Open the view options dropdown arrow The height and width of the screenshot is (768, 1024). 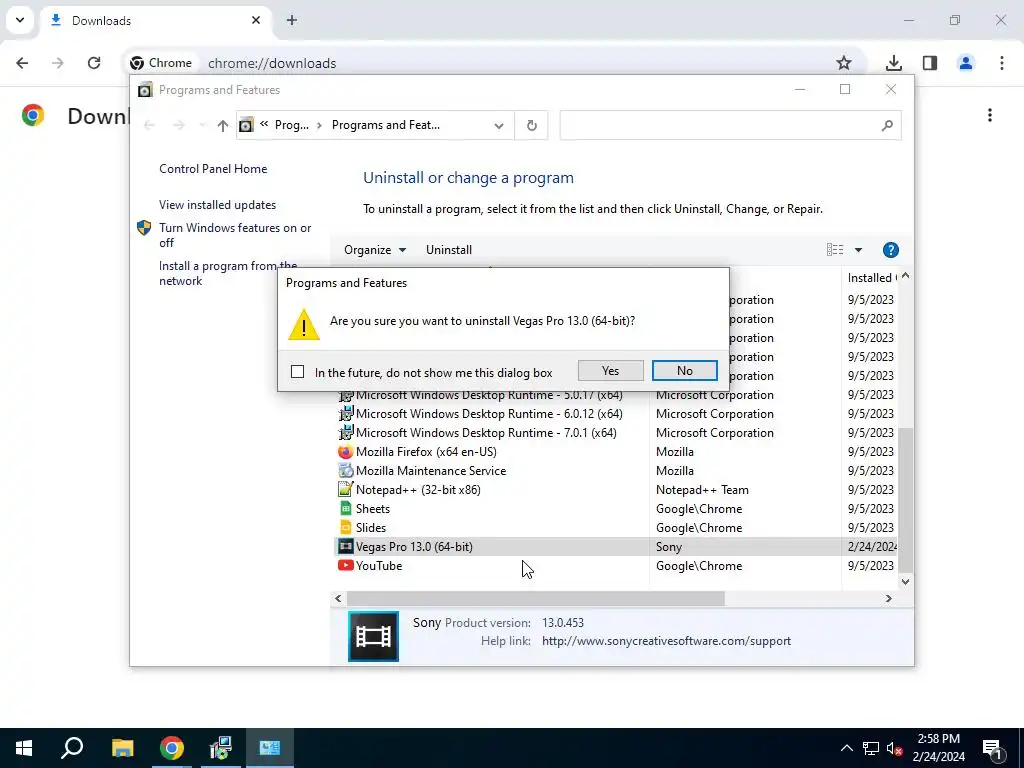(858, 250)
